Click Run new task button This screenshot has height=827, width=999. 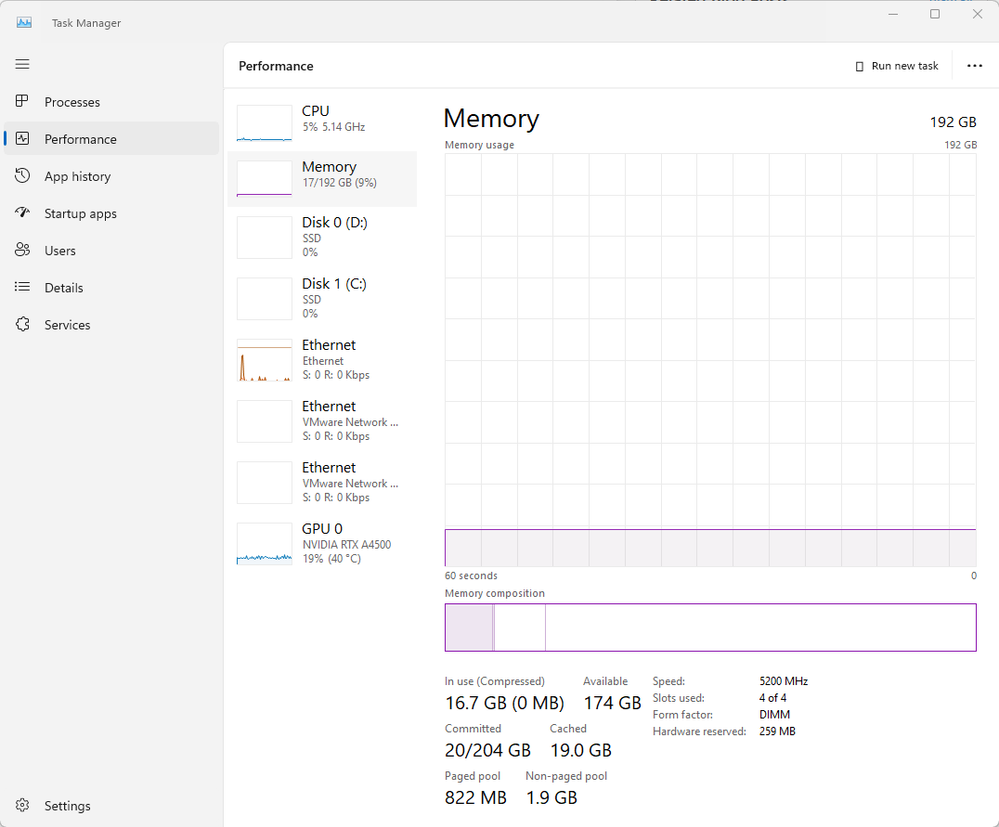point(897,66)
